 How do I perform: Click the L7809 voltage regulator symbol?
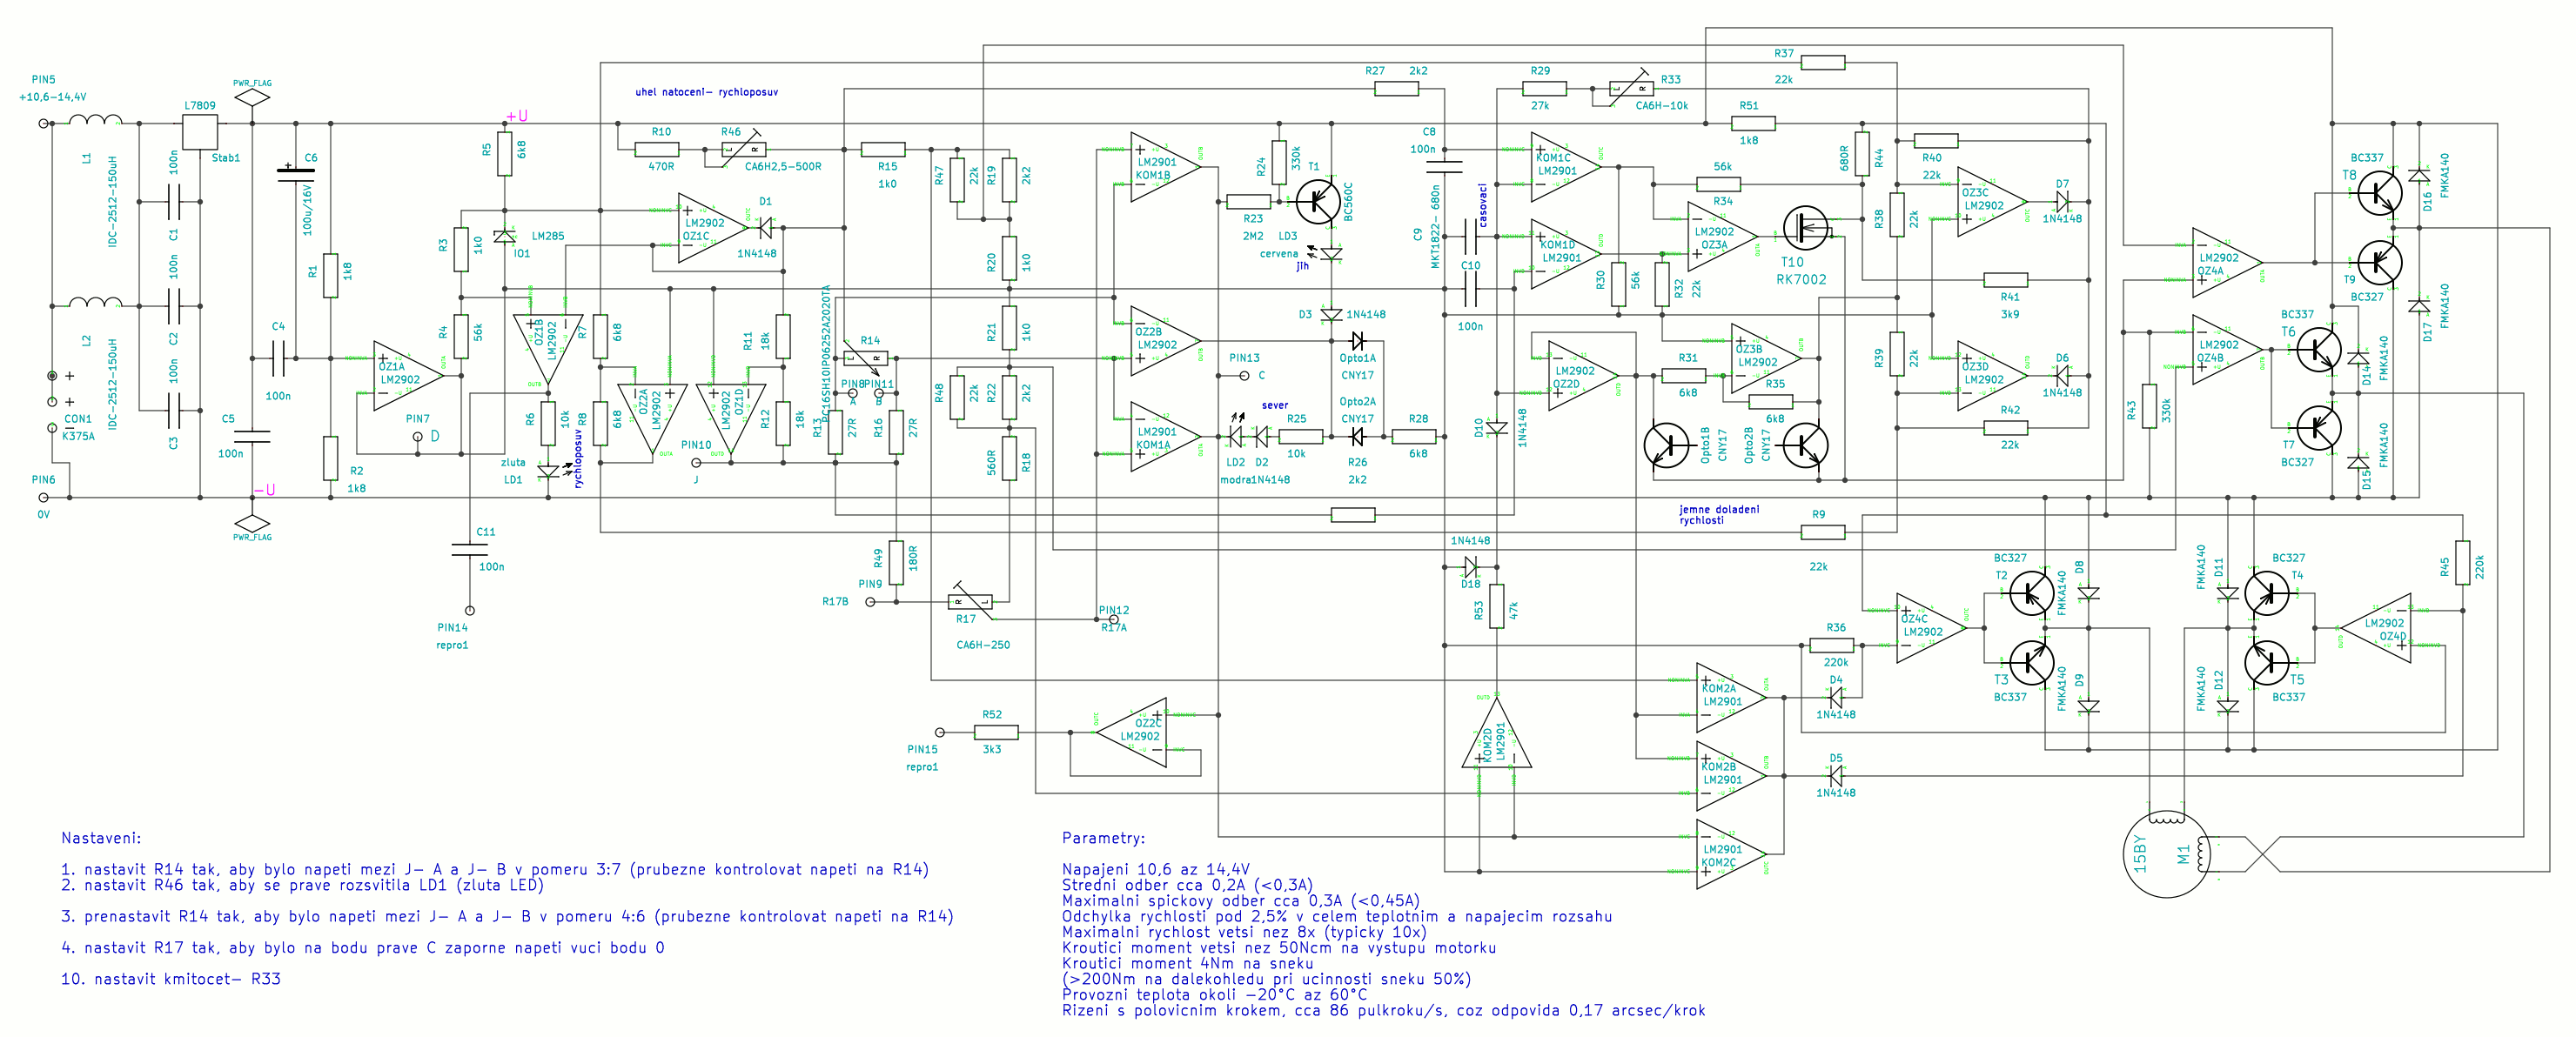click(x=200, y=132)
